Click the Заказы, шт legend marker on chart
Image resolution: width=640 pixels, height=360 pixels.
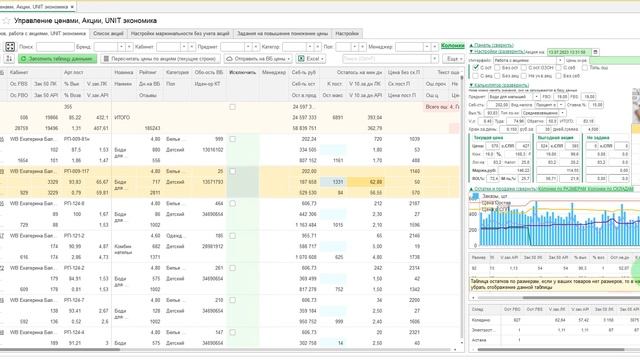[x=475, y=196]
